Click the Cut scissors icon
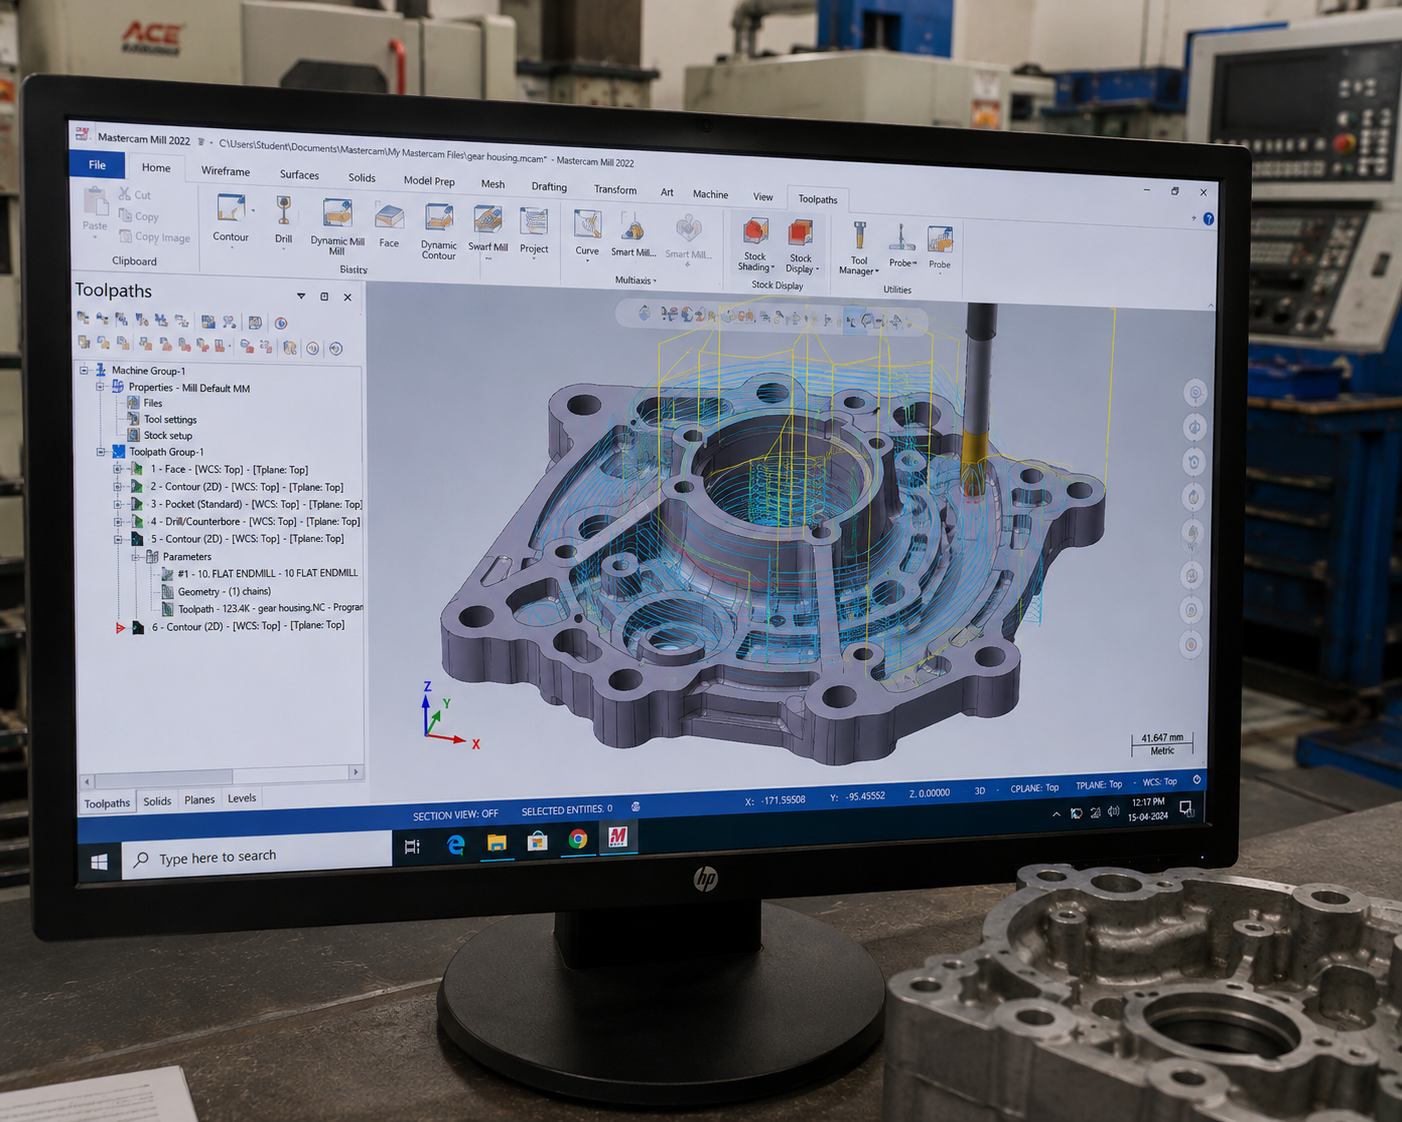The width and height of the screenshot is (1402, 1122). coord(125,194)
